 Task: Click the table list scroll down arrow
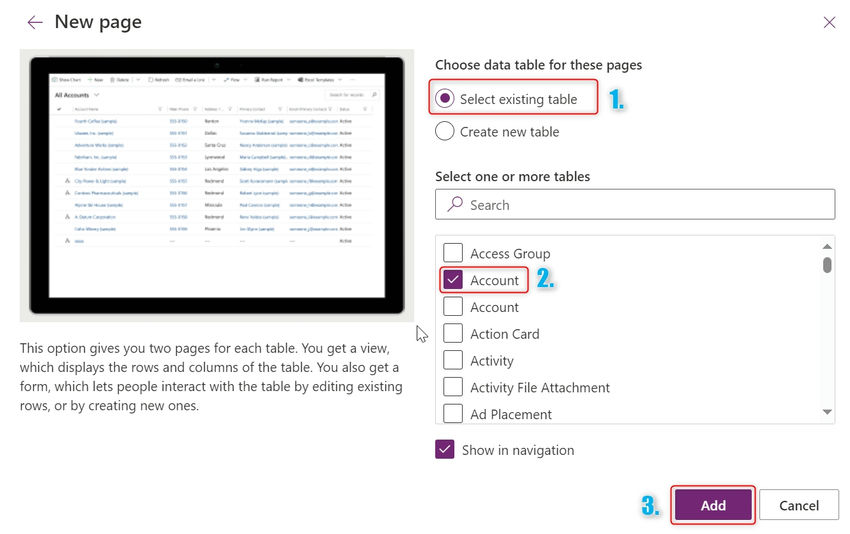827,412
